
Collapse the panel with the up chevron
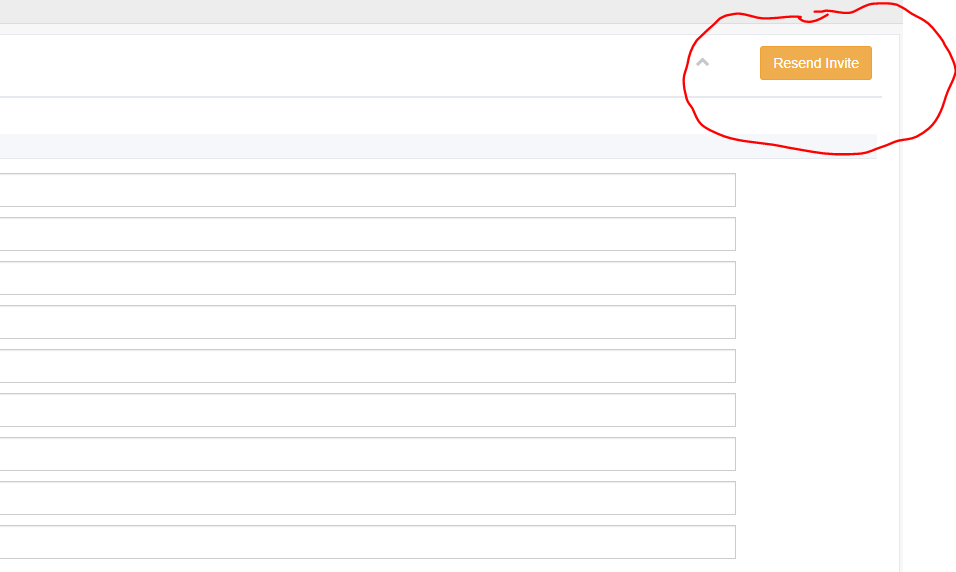(702, 62)
